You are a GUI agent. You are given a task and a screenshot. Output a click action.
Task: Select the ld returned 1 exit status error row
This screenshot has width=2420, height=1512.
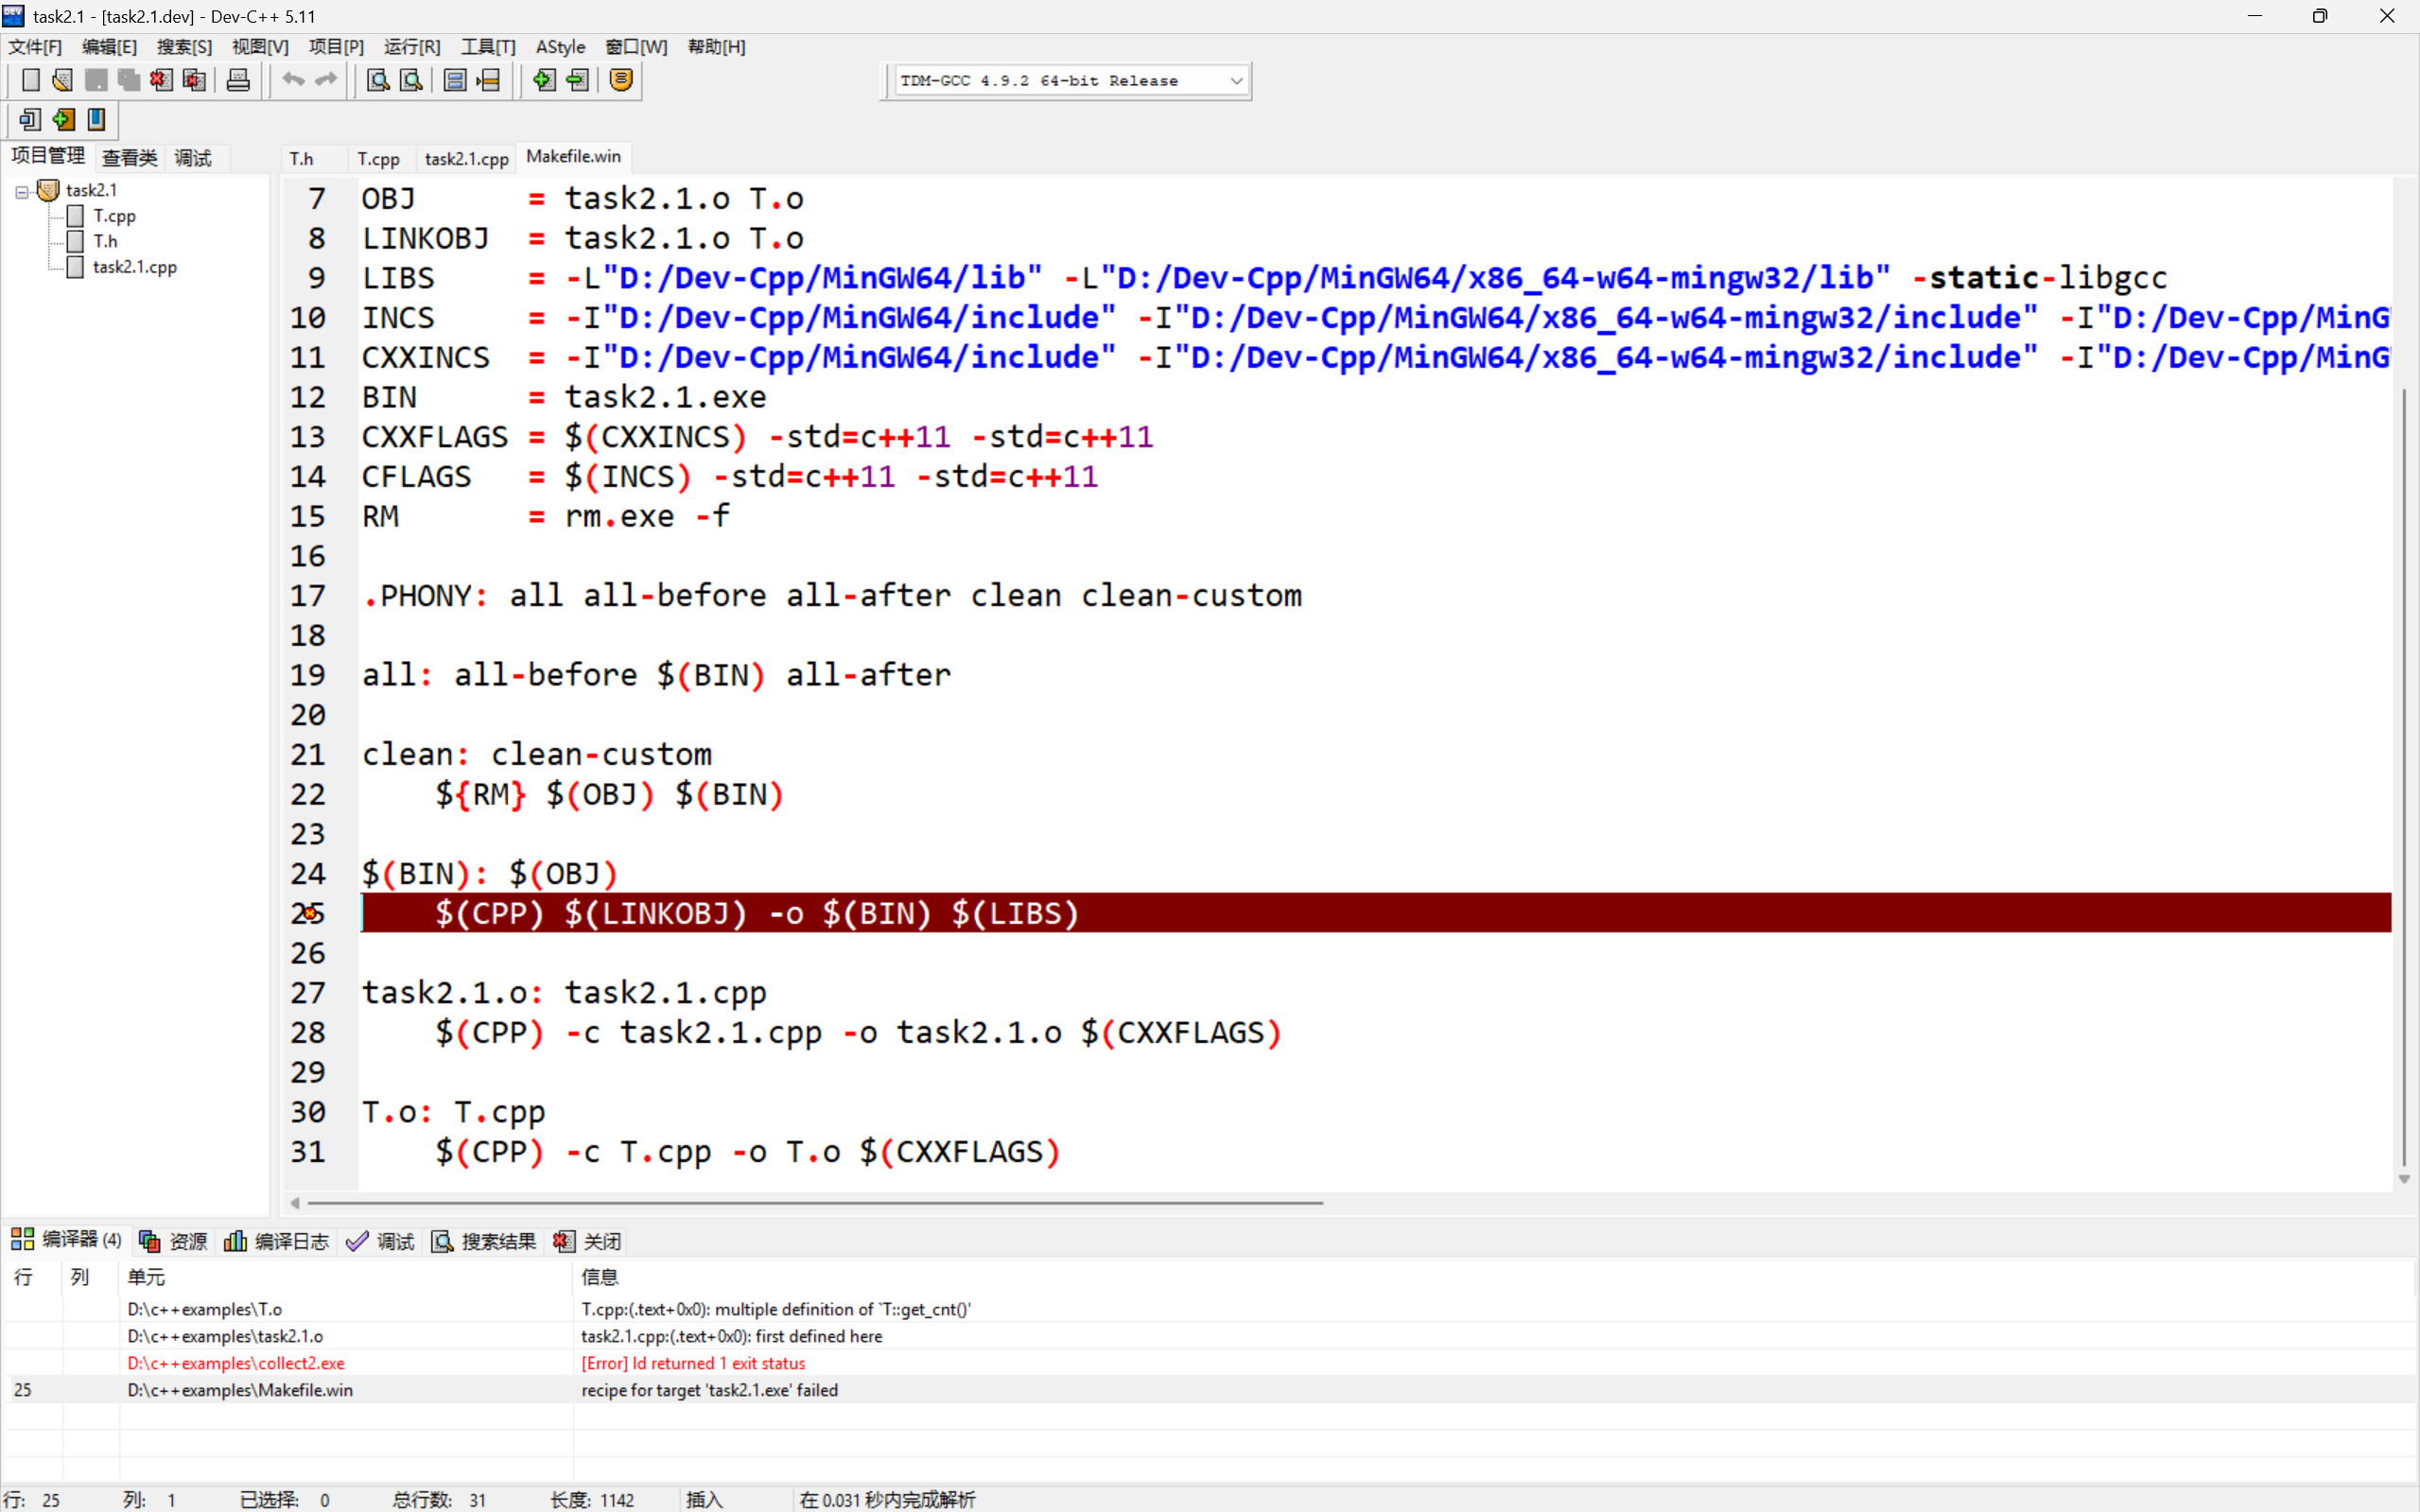[x=692, y=1363]
